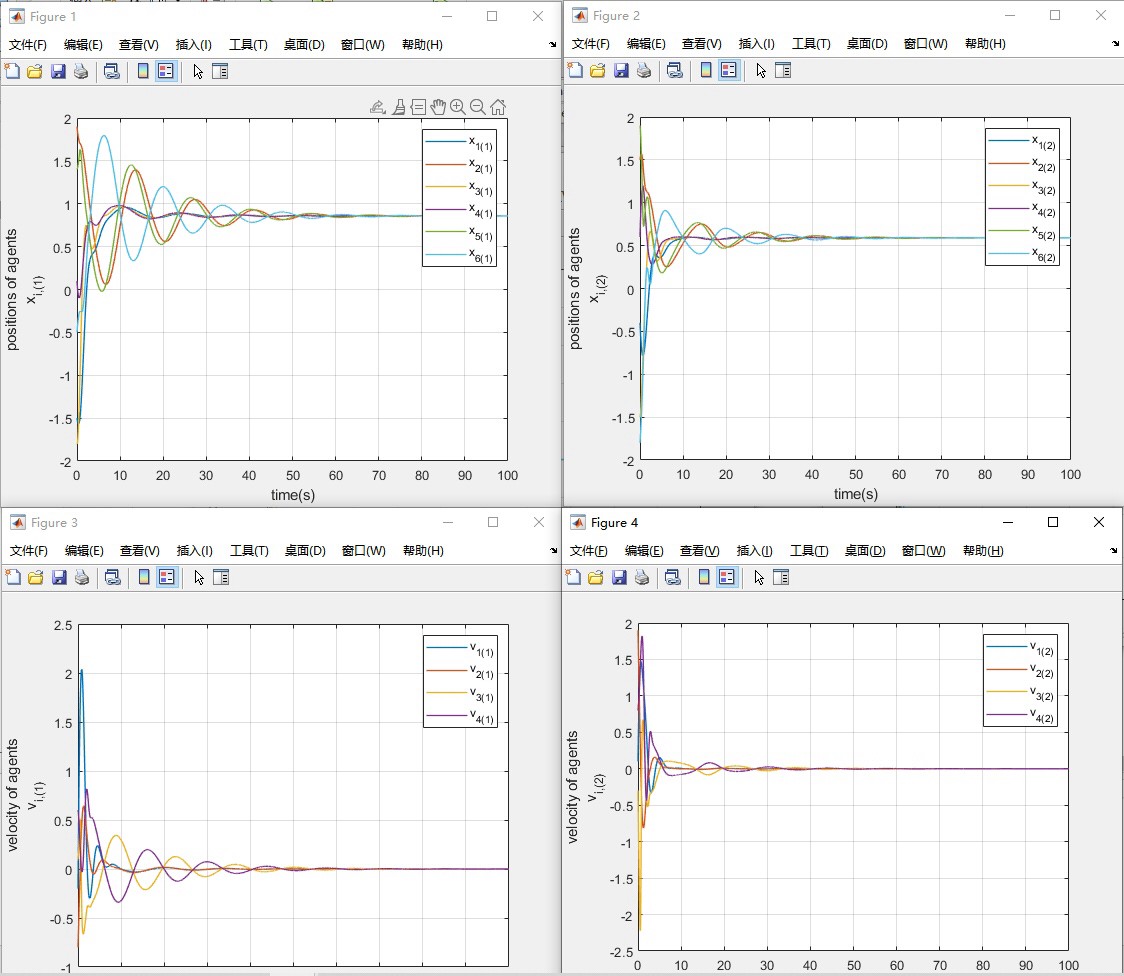
Task: Activate the Pan hand tool in Figure 1
Action: coord(438,107)
